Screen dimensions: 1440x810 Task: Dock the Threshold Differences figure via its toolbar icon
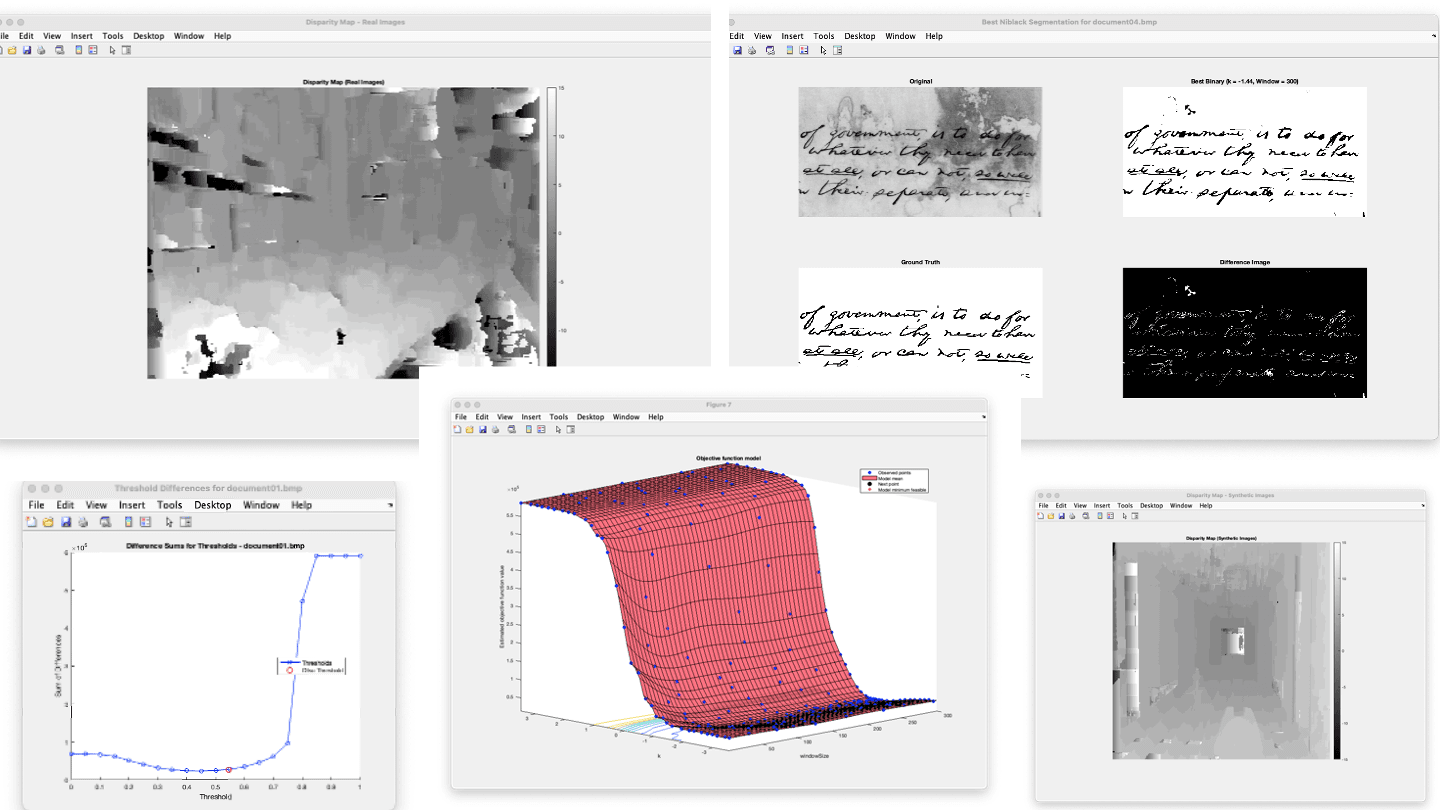click(185, 520)
